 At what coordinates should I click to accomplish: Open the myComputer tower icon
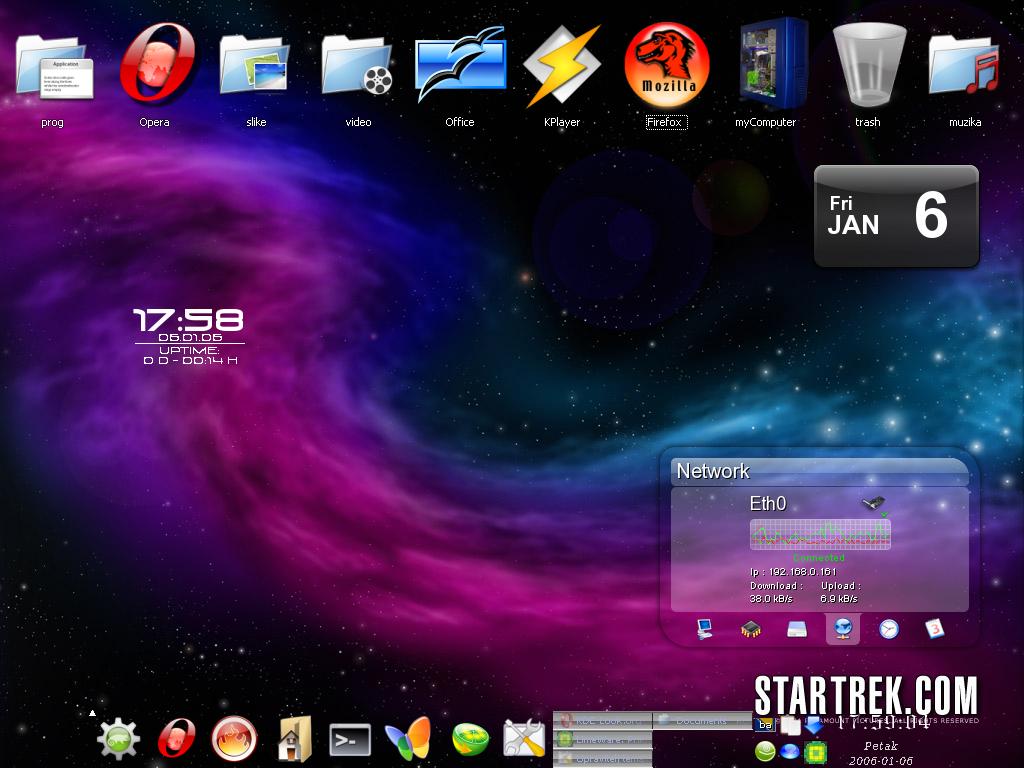(x=773, y=63)
